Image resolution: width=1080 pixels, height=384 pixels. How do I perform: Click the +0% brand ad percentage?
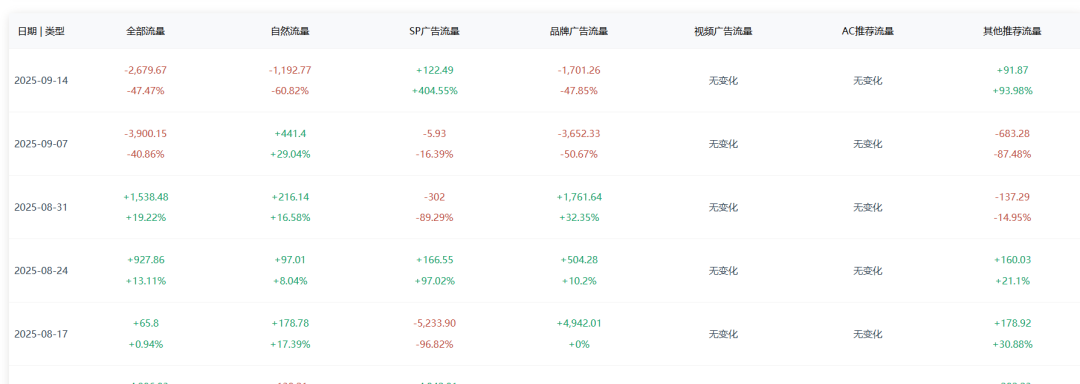click(x=579, y=344)
